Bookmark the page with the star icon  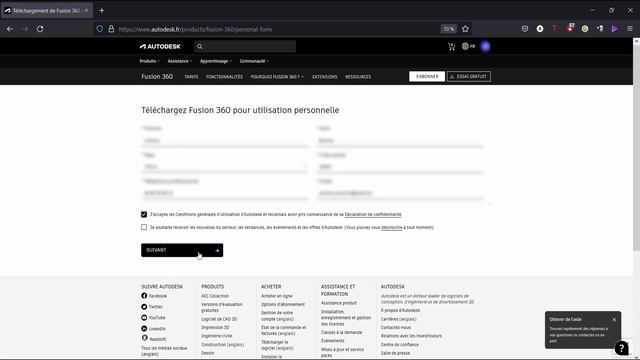click(x=465, y=29)
